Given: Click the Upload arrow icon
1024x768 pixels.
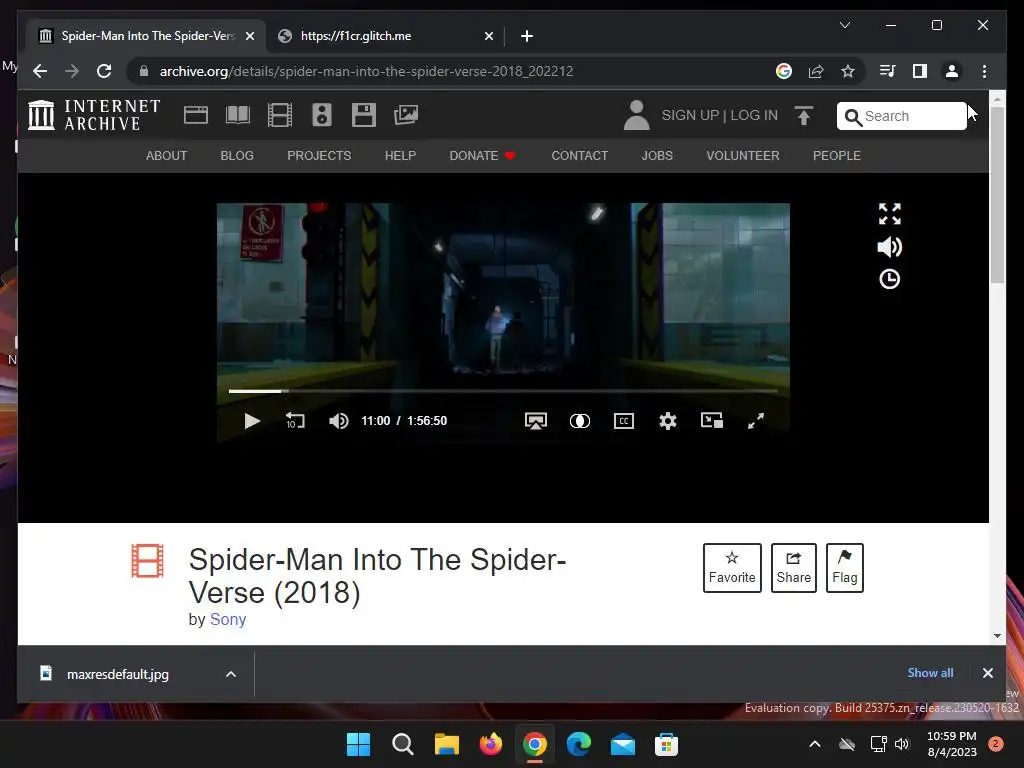Looking at the screenshot, I should [804, 116].
